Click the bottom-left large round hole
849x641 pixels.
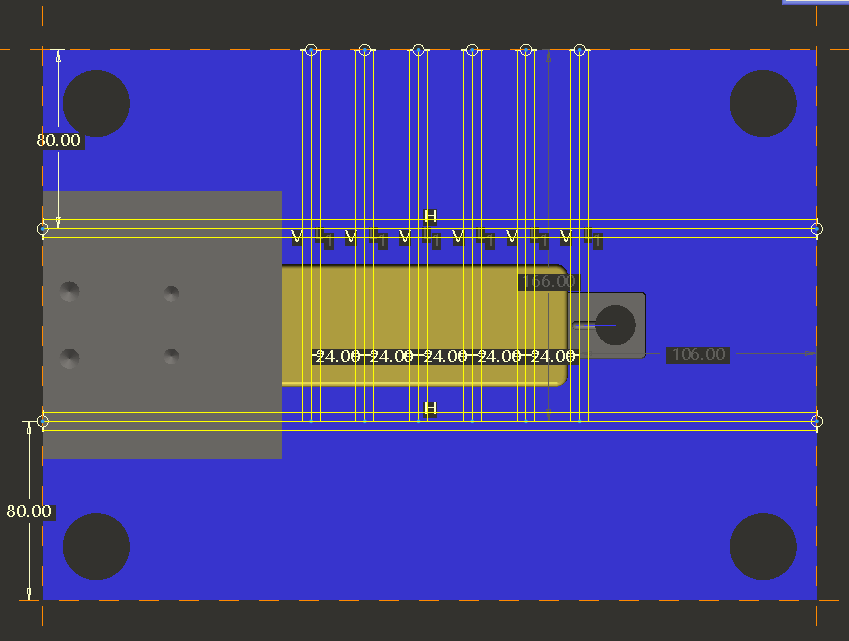coord(96,546)
